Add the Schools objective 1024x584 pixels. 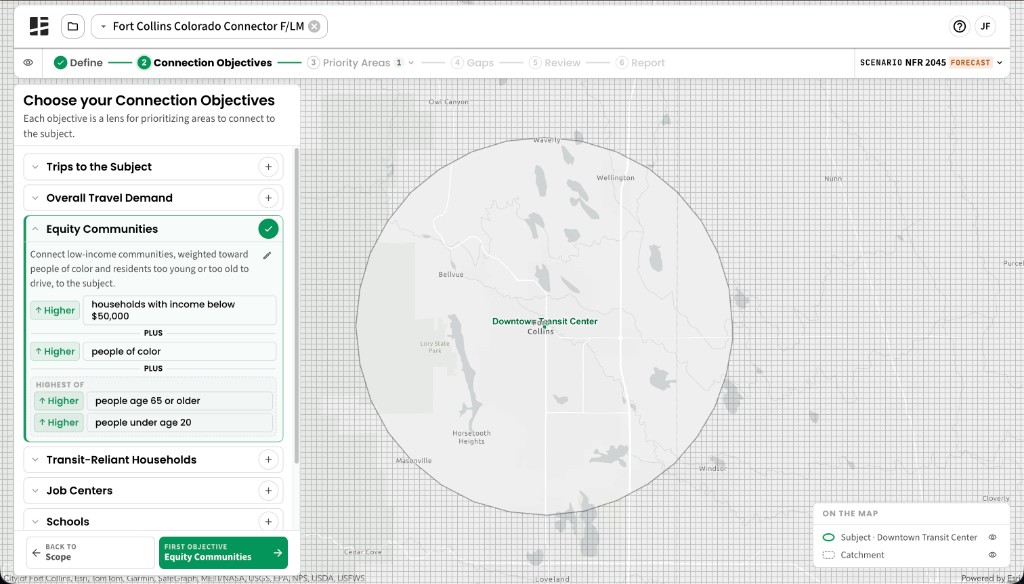tap(268, 522)
